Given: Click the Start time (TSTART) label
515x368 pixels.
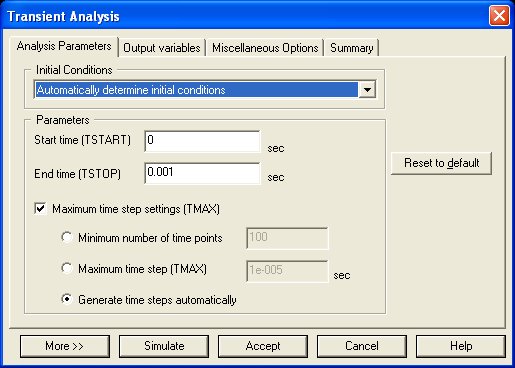Looking at the screenshot, I should [x=82, y=140].
